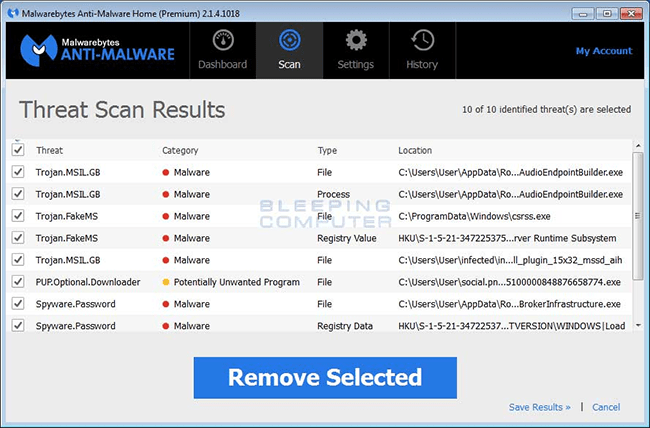Screen dimensions: 650x428
Task: Click the yellow PUP category dot
Action: [x=166, y=282]
